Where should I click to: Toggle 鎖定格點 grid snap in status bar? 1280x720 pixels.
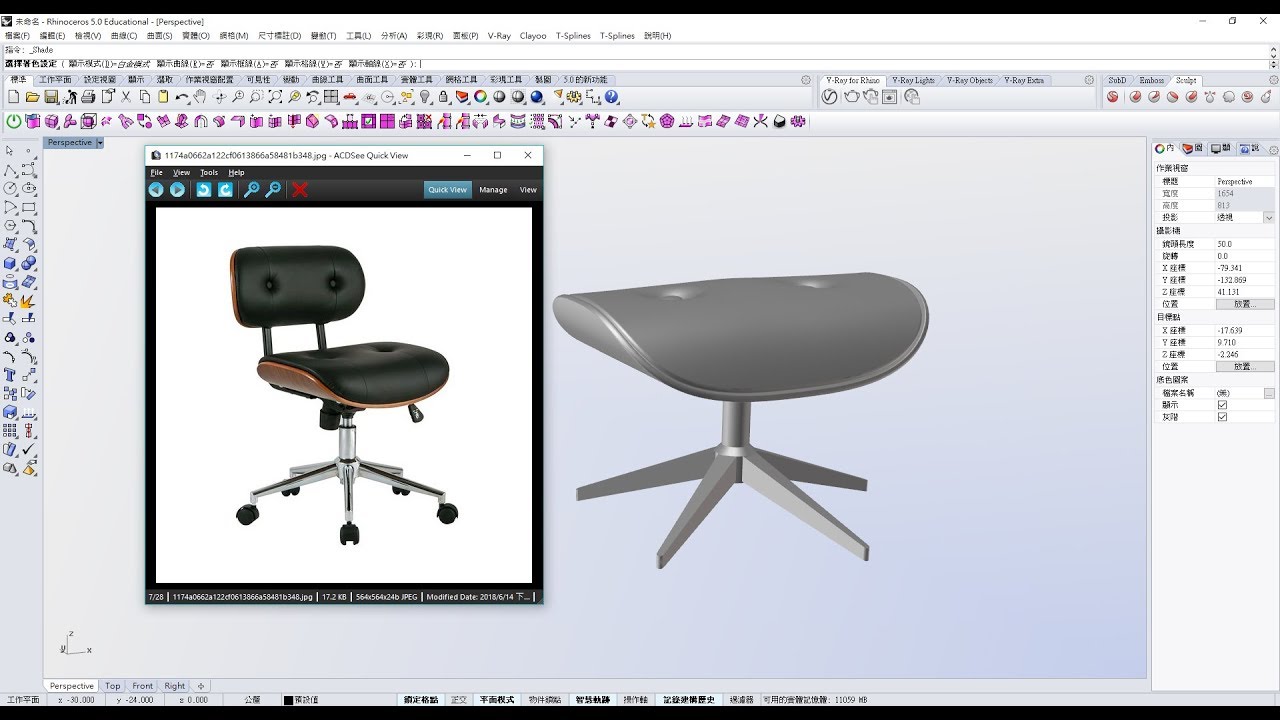point(421,700)
